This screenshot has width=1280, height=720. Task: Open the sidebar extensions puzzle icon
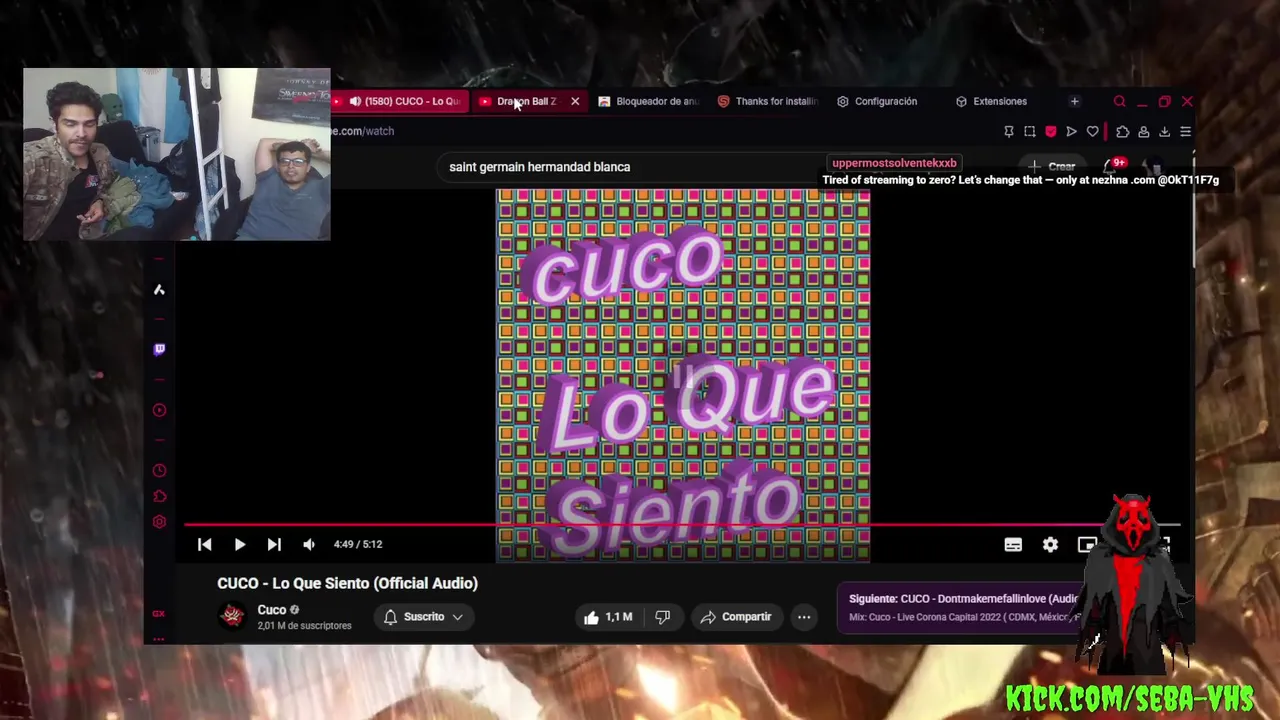click(159, 496)
